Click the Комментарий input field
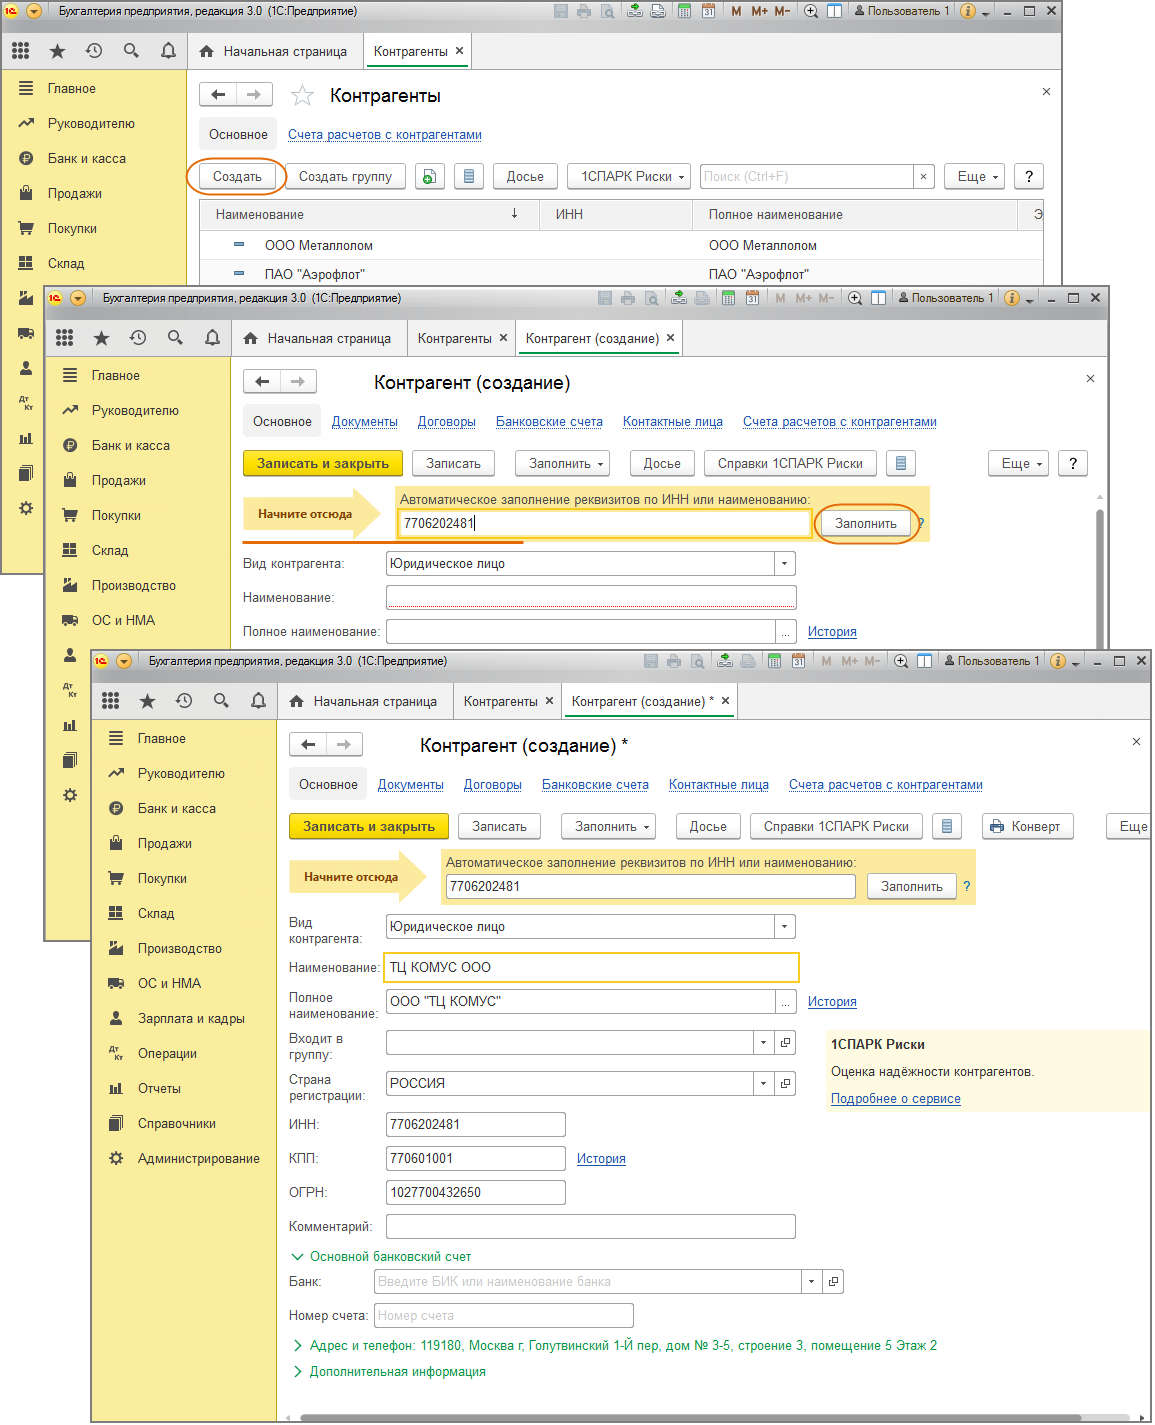This screenshot has width=1155, height=1425. (590, 1227)
